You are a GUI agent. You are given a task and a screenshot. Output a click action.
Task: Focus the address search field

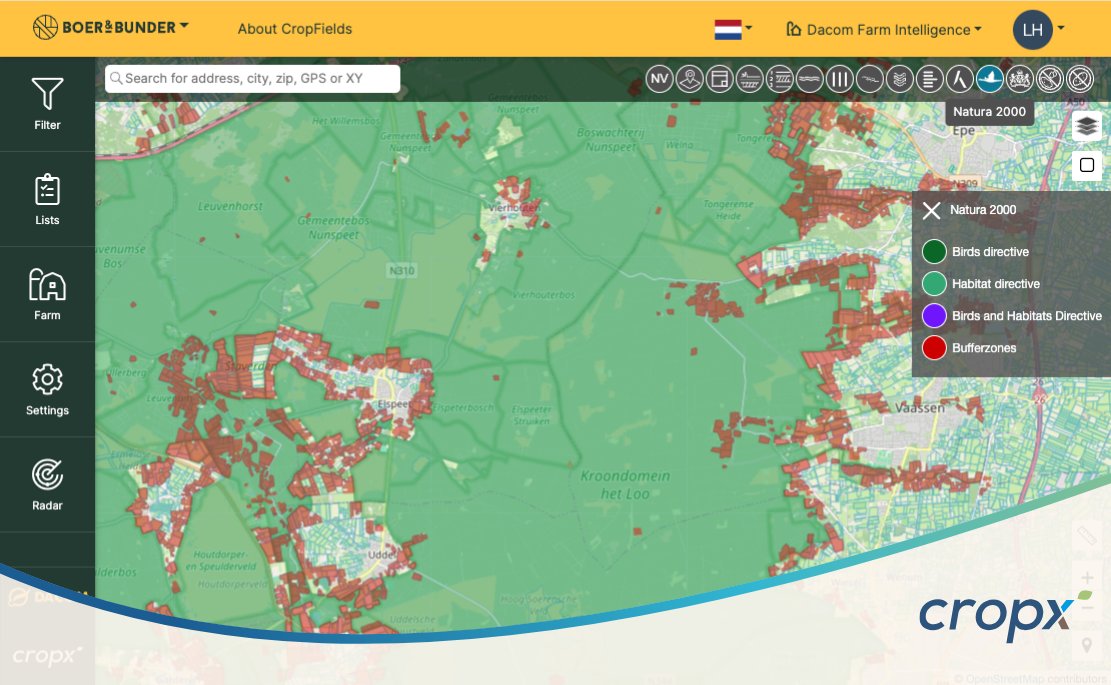252,79
